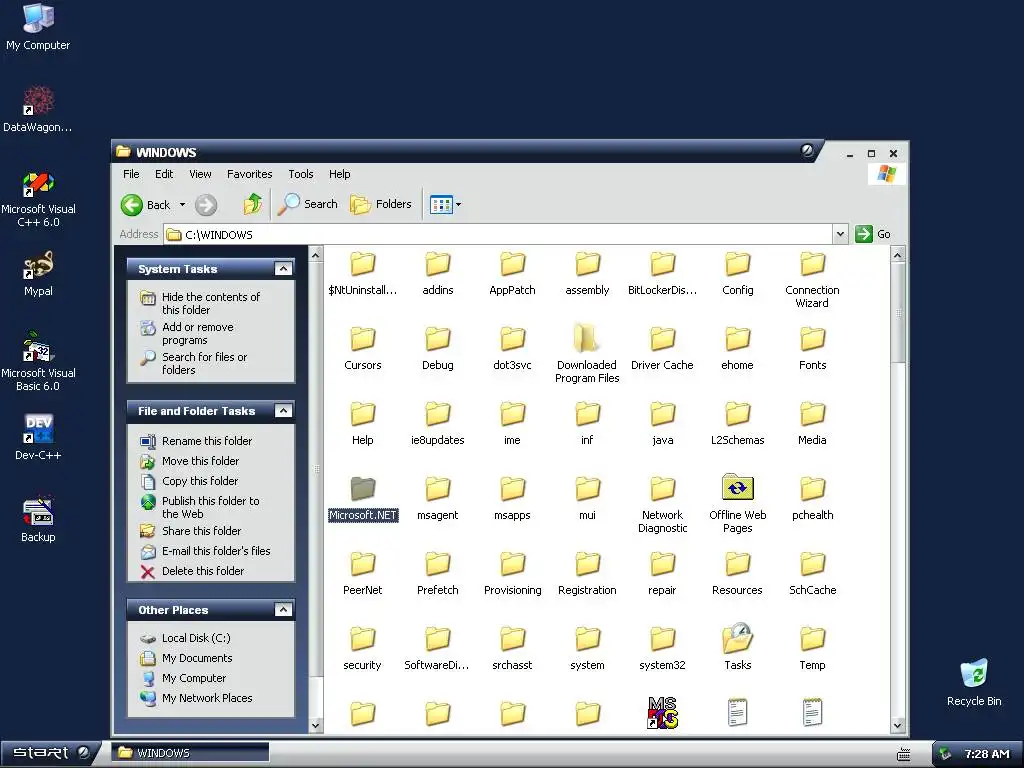Open Microsoft Visual C++ 6.0 shortcut
Viewport: 1024px width, 768px height.
38,199
